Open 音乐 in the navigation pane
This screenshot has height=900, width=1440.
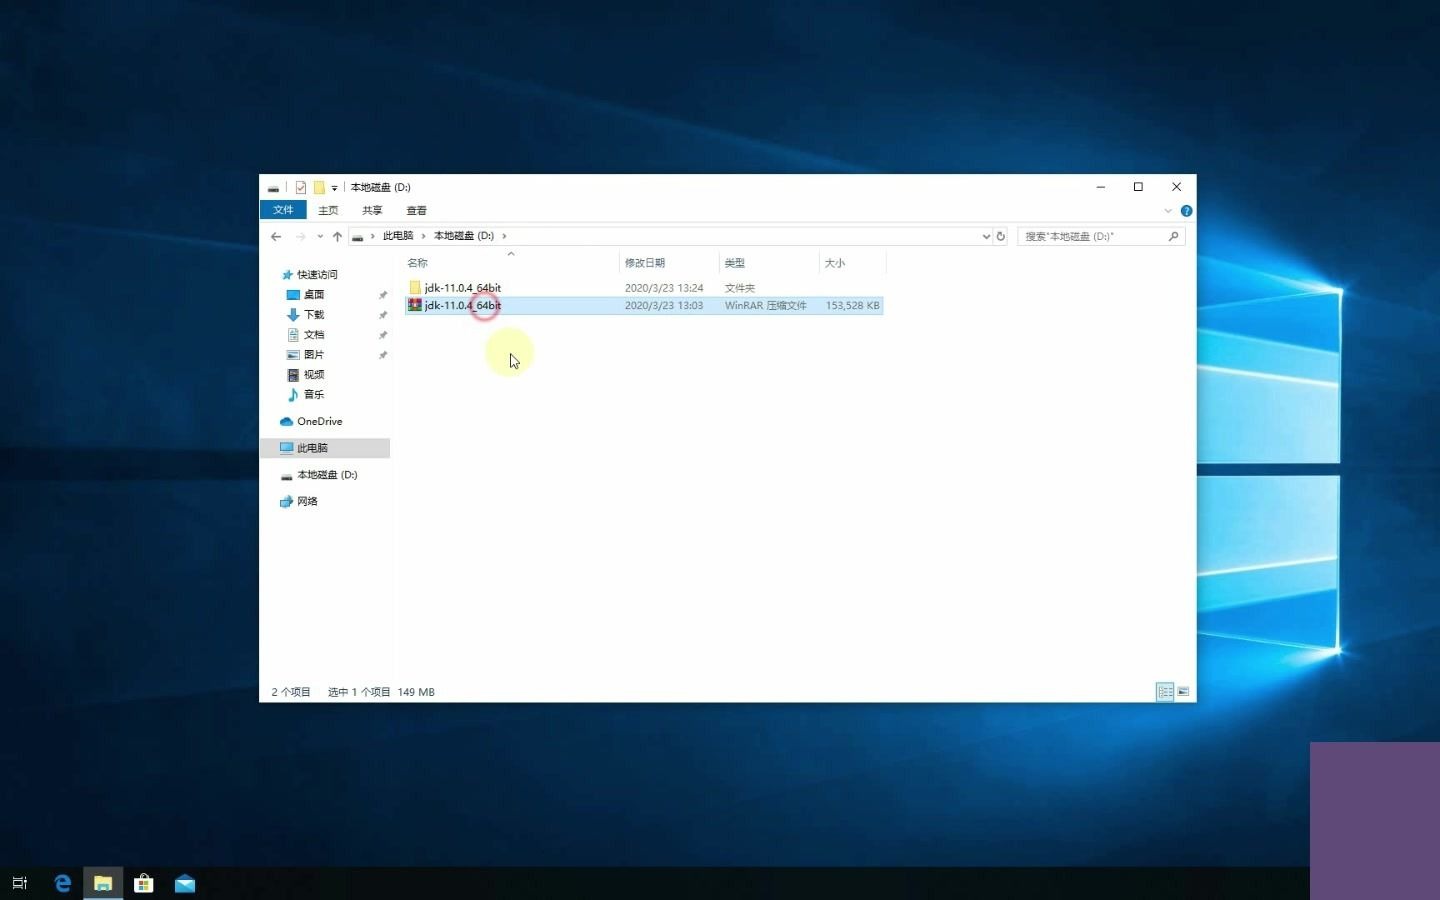(314, 395)
